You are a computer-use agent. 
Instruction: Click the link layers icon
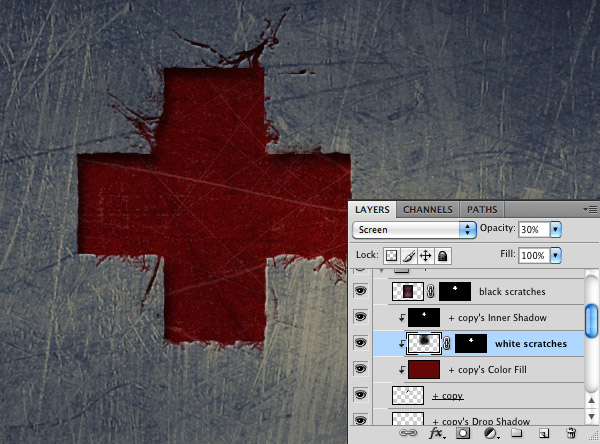pyautogui.click(x=408, y=433)
